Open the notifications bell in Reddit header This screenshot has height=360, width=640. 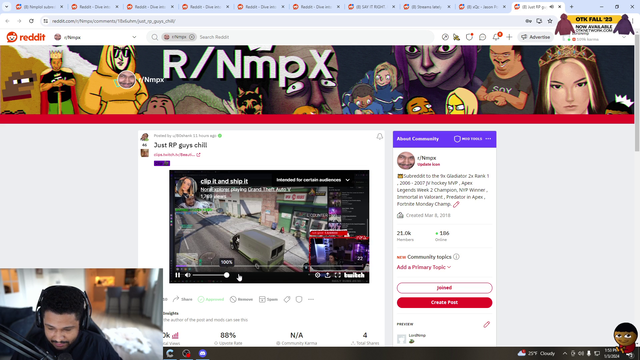496,37
